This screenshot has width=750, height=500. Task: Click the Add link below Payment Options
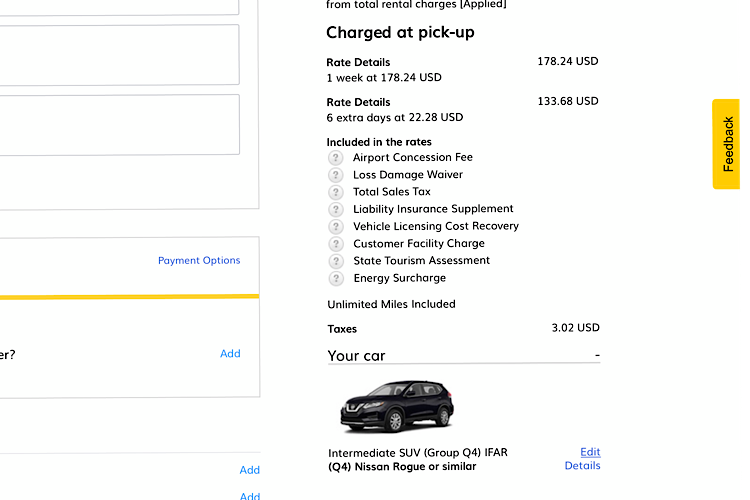tap(230, 354)
